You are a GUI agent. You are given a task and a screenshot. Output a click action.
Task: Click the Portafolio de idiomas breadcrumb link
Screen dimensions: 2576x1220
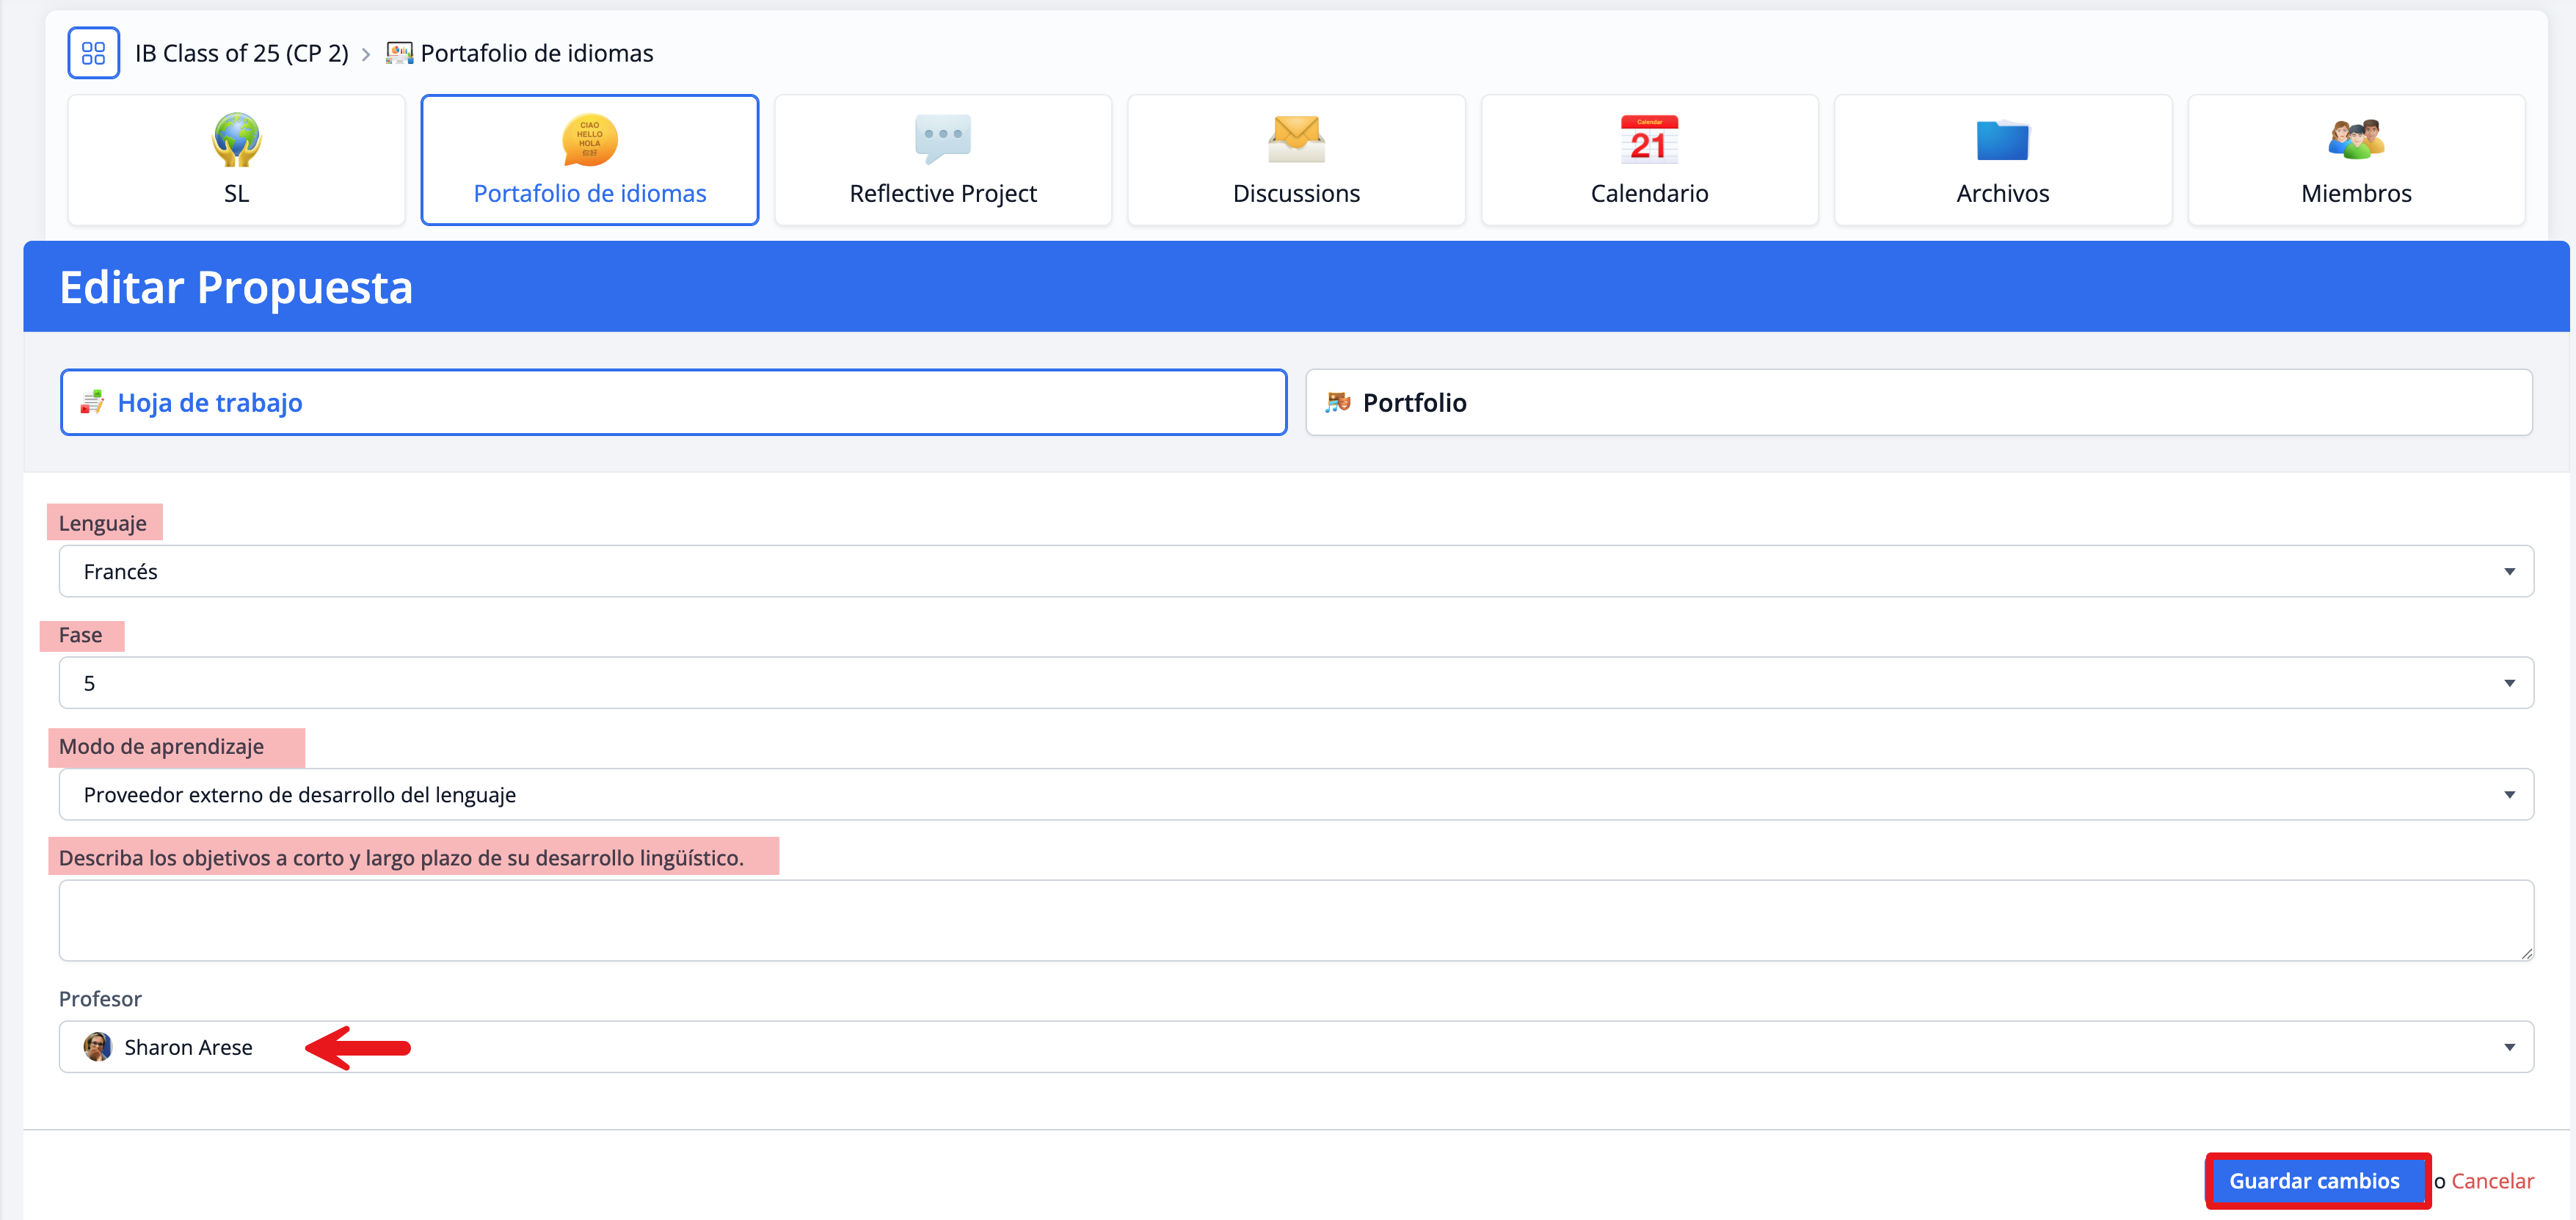point(536,53)
